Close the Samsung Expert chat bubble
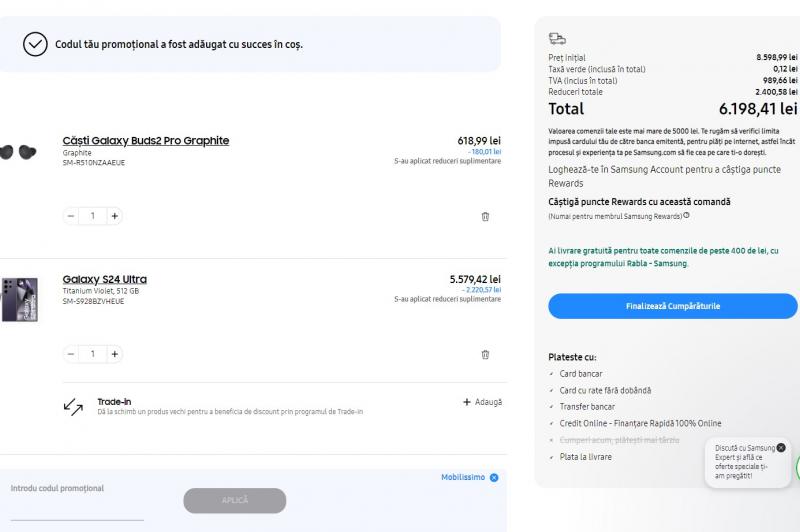 coord(781,447)
